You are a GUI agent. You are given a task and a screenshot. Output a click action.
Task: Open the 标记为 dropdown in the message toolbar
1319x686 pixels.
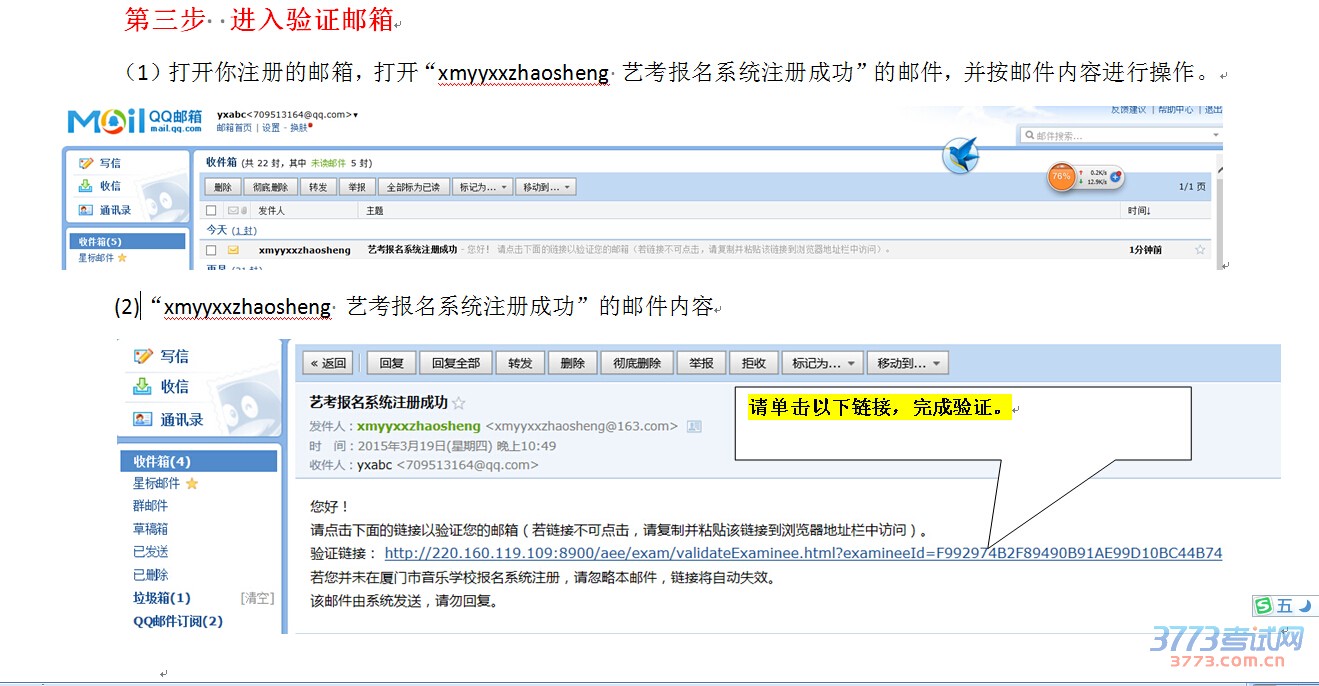(823, 363)
